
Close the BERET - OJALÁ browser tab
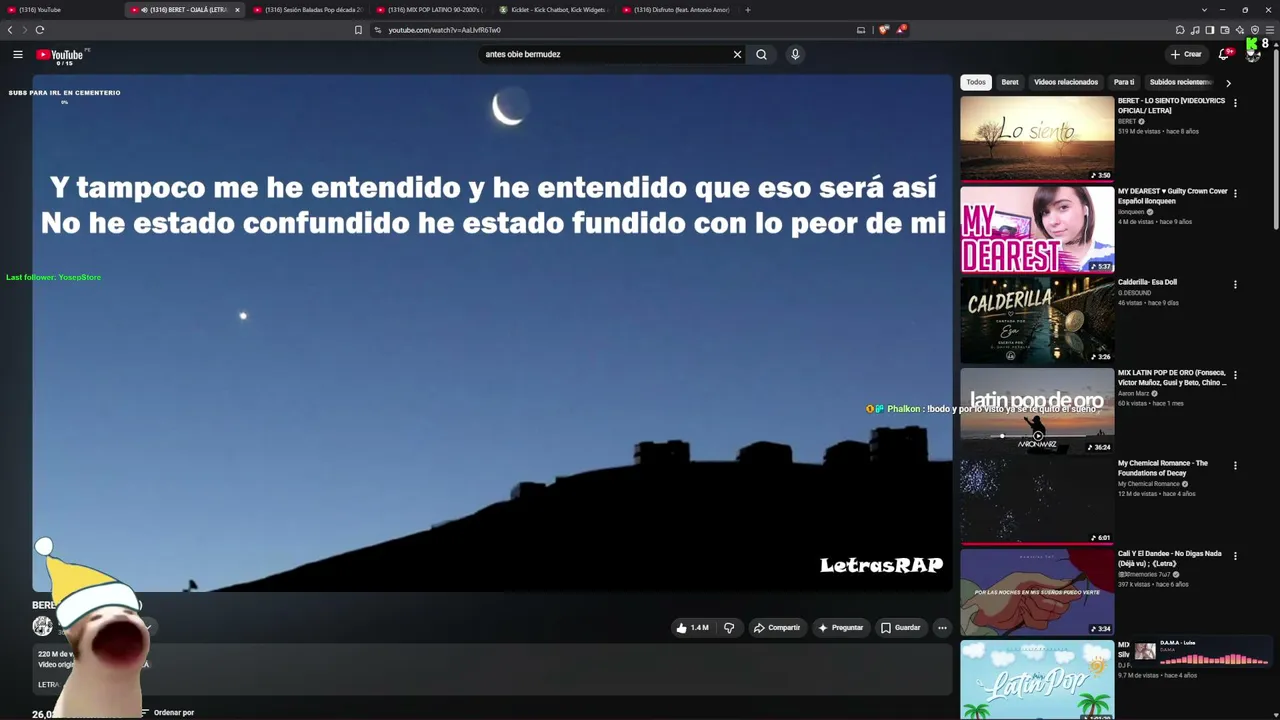237,10
